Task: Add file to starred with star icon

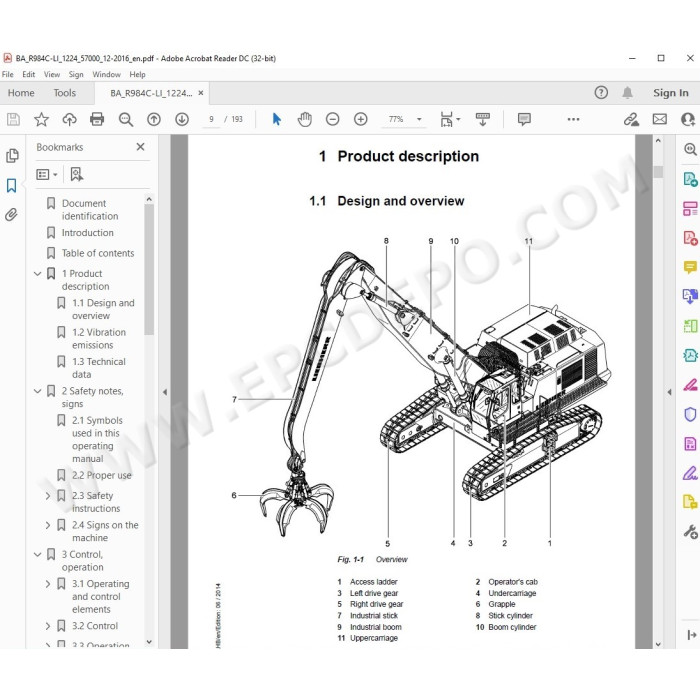Action: pos(41,119)
